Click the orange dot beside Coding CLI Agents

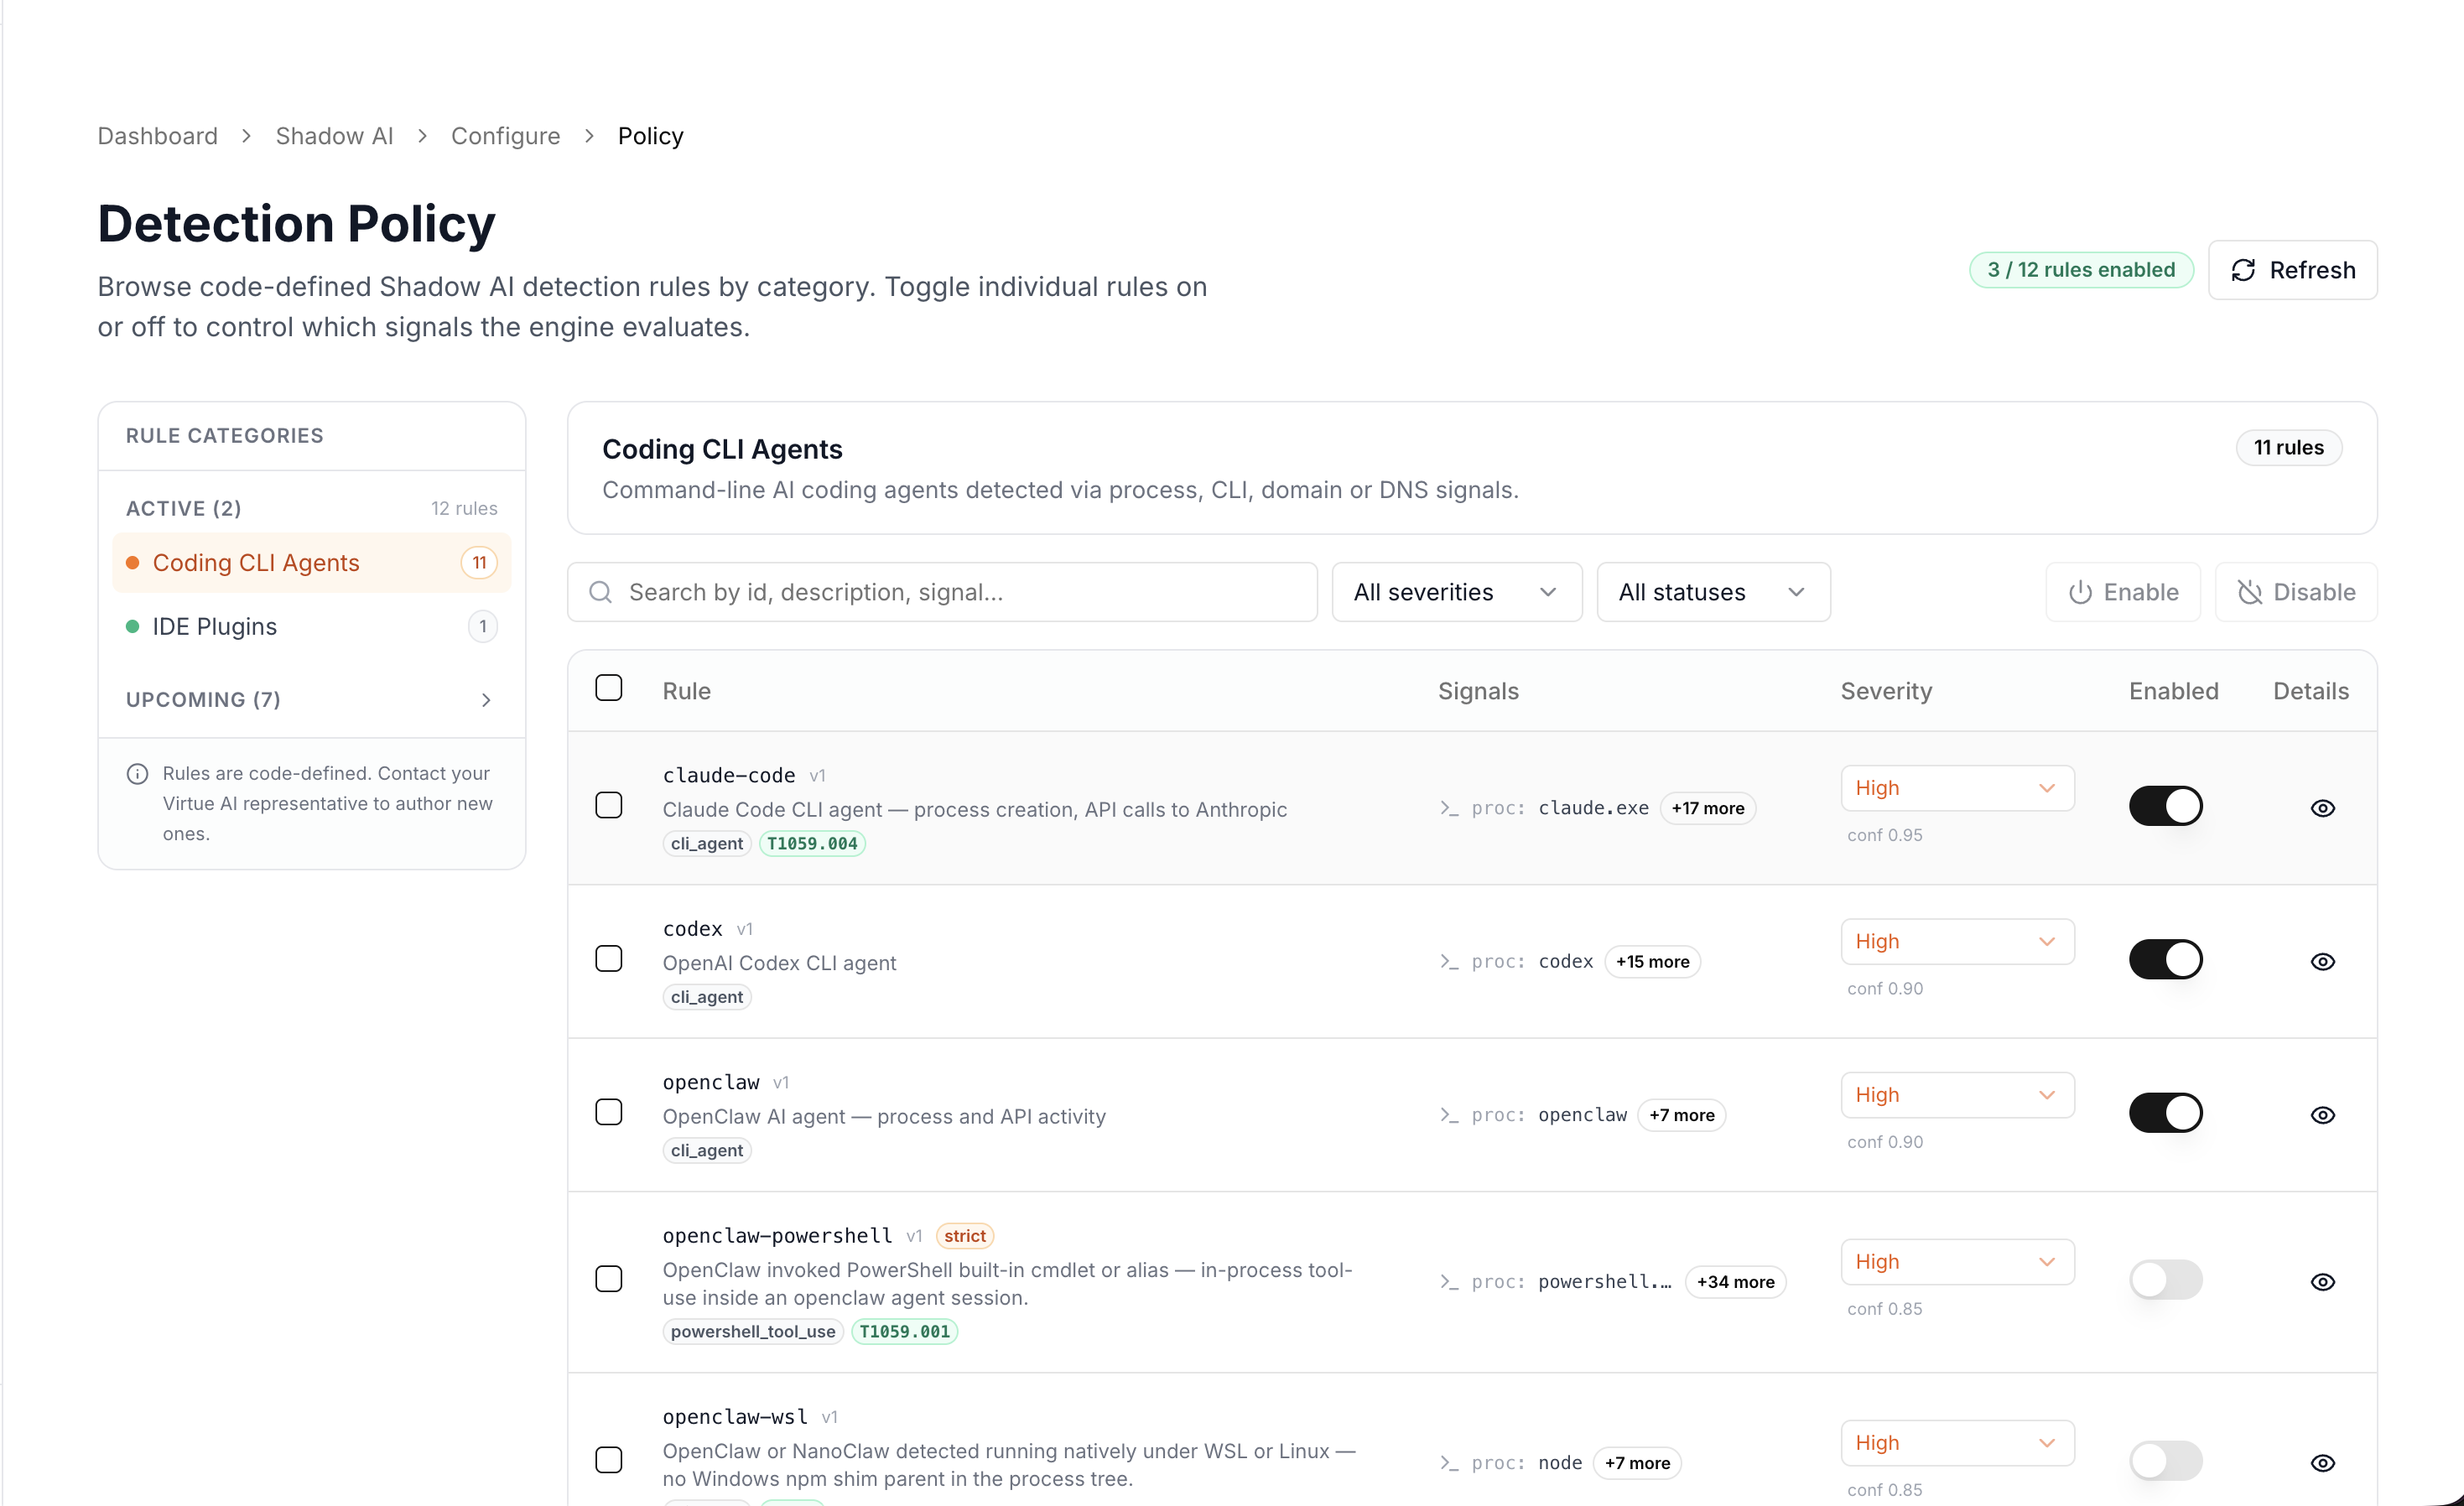[x=132, y=563]
